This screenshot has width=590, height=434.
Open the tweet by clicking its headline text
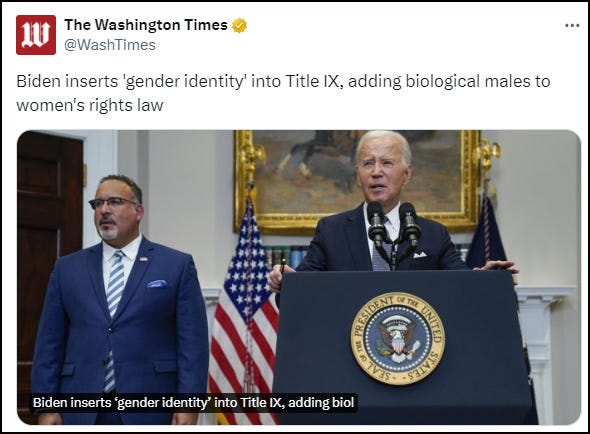pyautogui.click(x=283, y=93)
